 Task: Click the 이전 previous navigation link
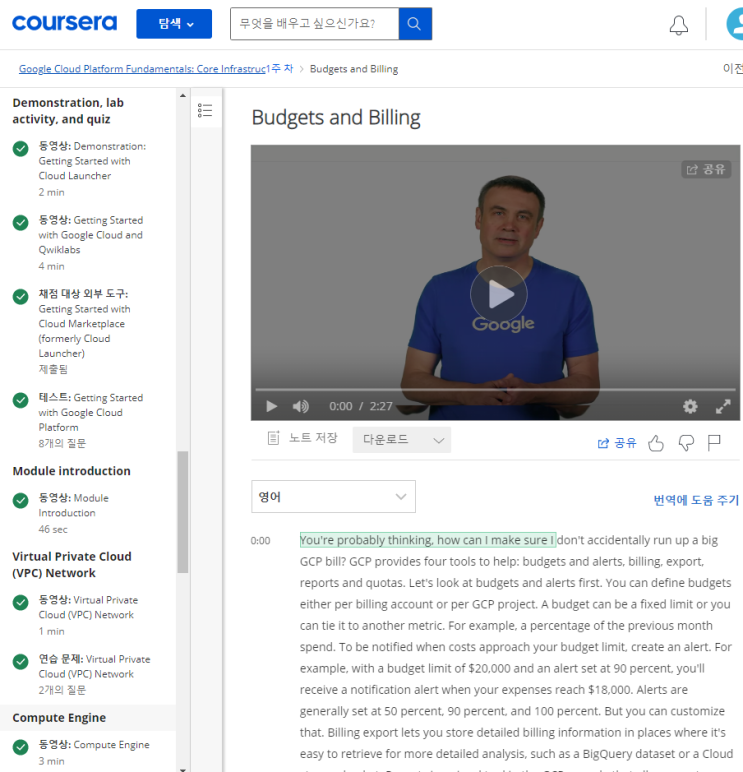pyautogui.click(x=733, y=68)
